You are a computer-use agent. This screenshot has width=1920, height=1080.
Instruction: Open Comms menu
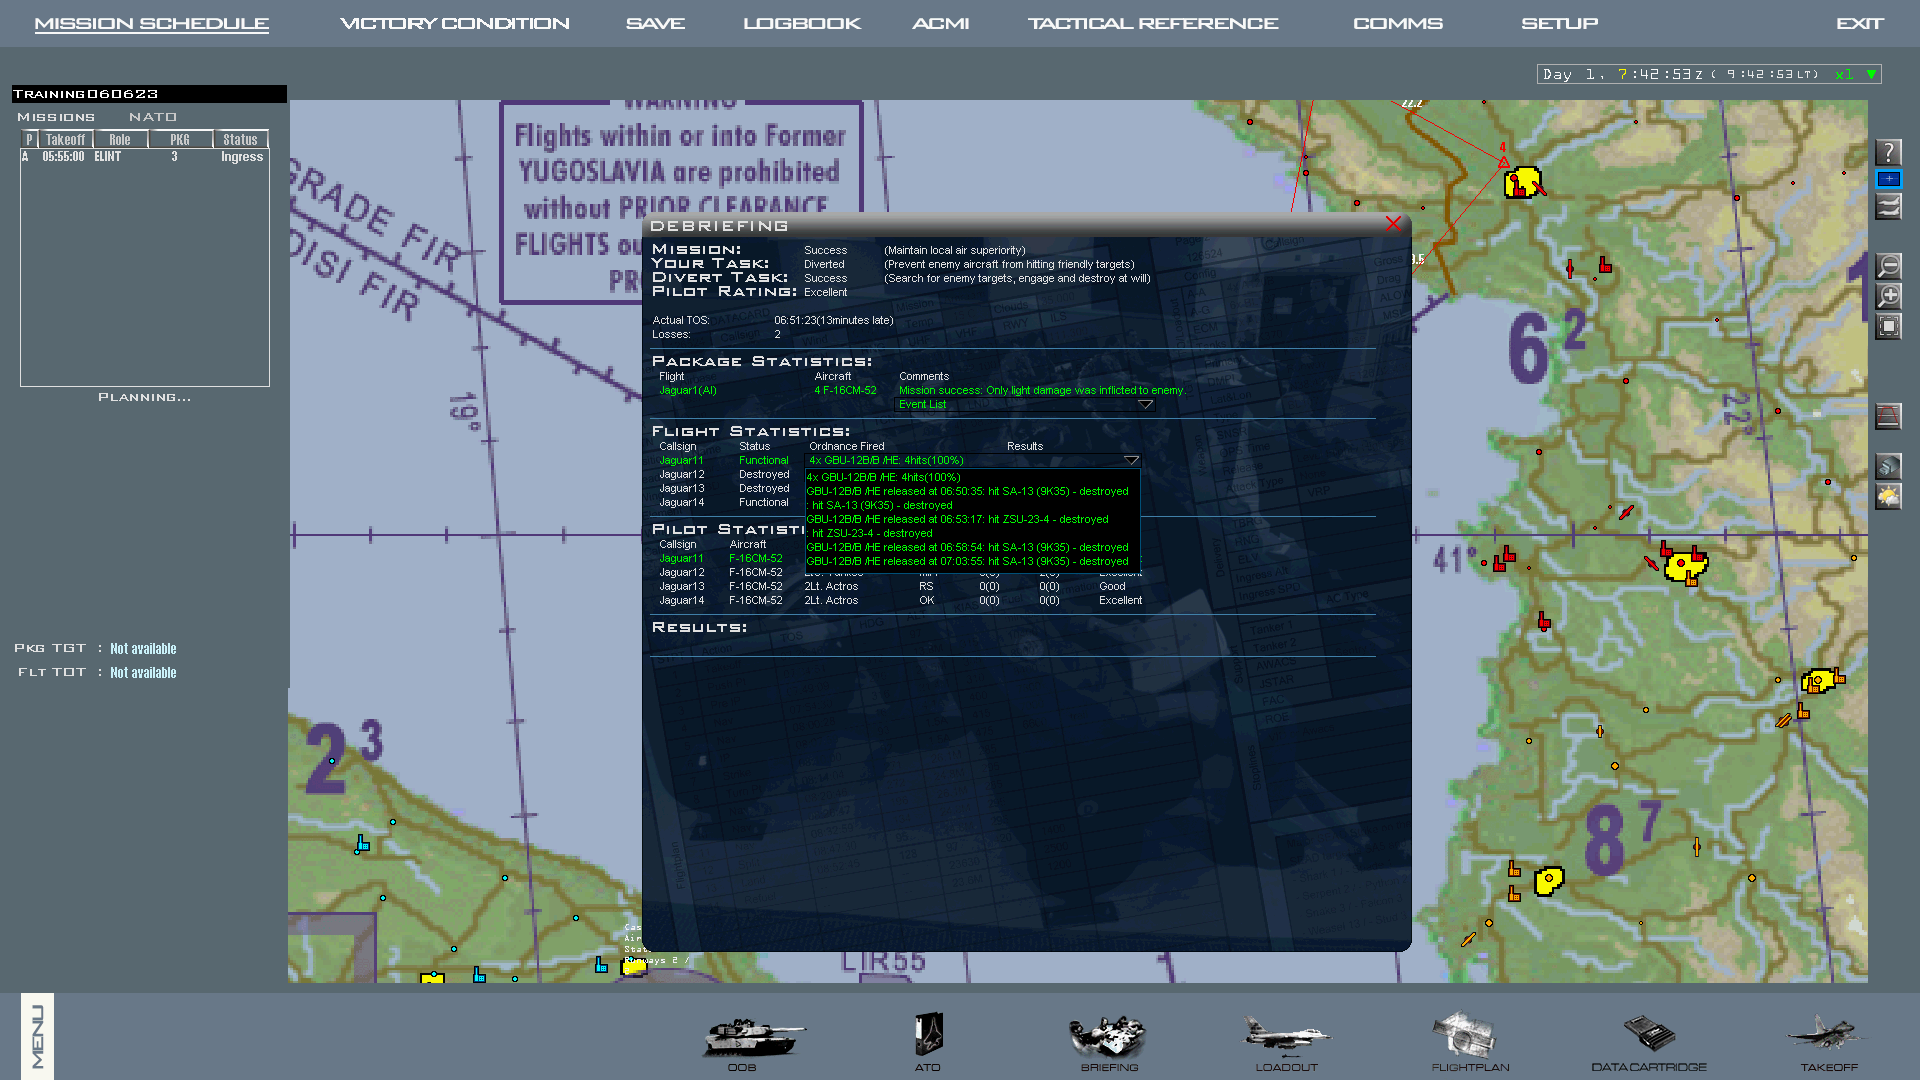(1398, 23)
